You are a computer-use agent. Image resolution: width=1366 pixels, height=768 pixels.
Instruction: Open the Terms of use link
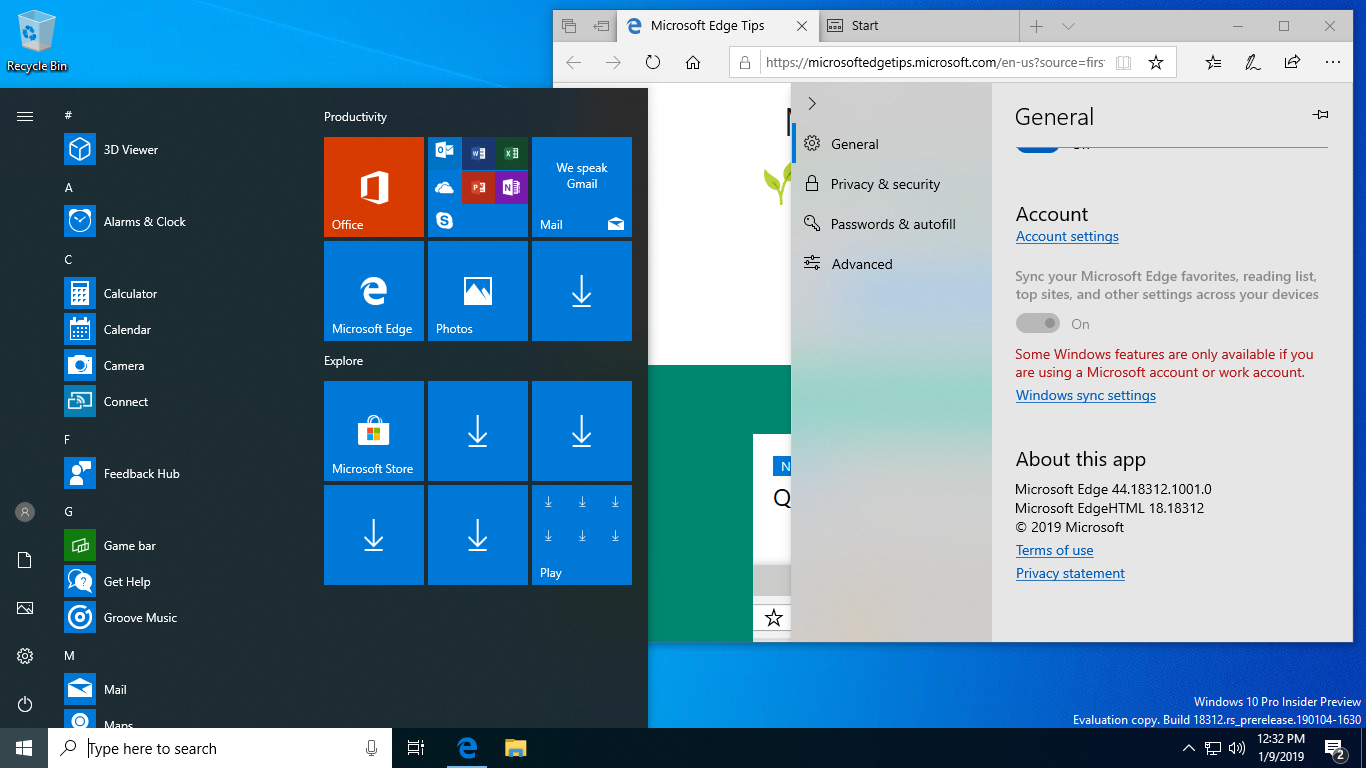pos(1055,551)
